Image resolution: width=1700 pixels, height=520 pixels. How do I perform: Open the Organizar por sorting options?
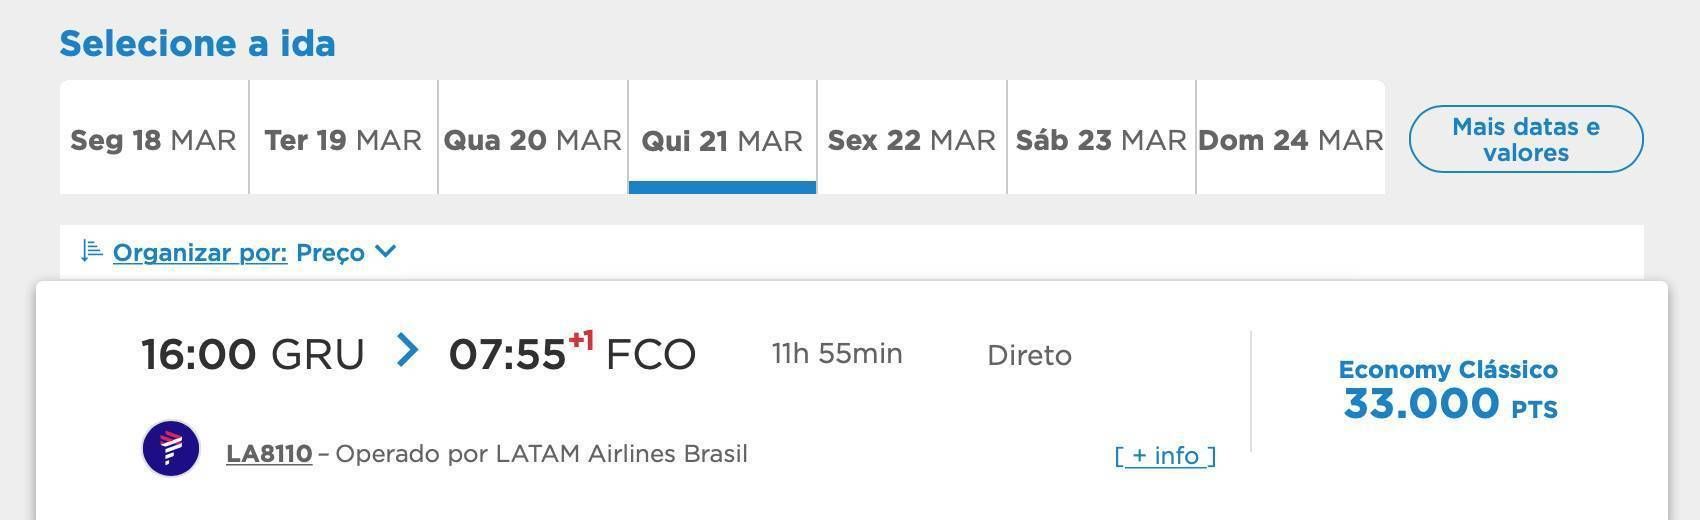click(200, 252)
